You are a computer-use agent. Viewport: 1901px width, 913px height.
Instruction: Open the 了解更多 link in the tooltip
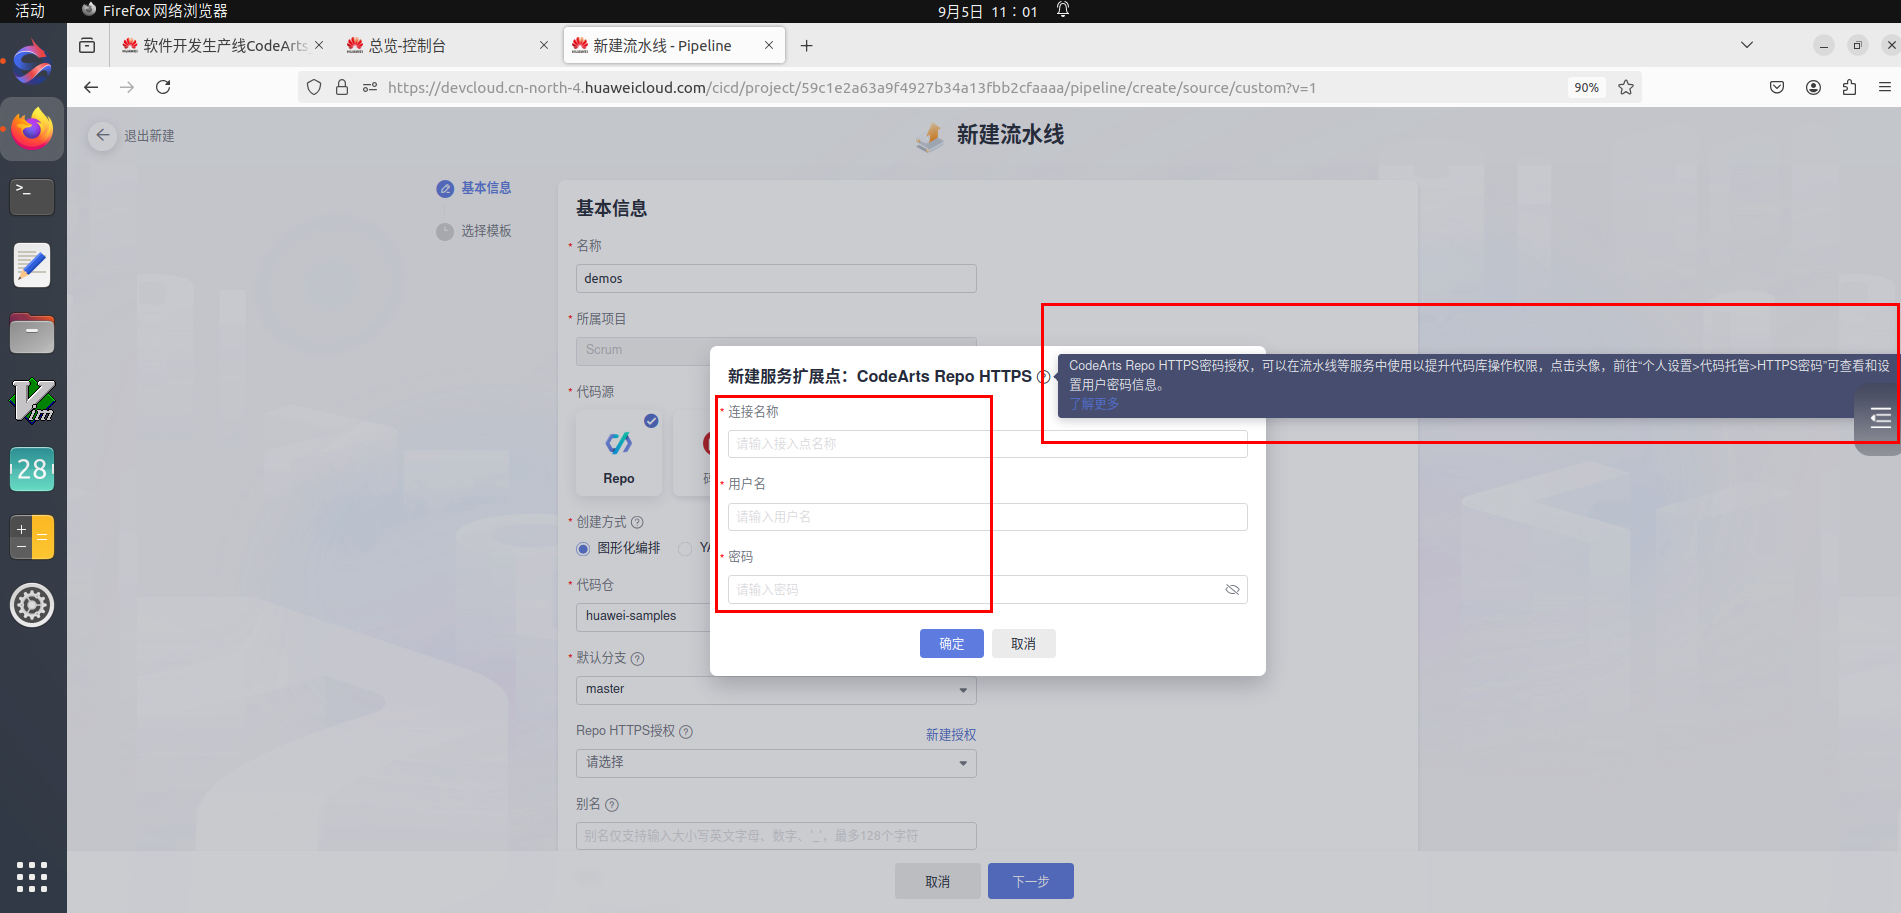pos(1094,404)
